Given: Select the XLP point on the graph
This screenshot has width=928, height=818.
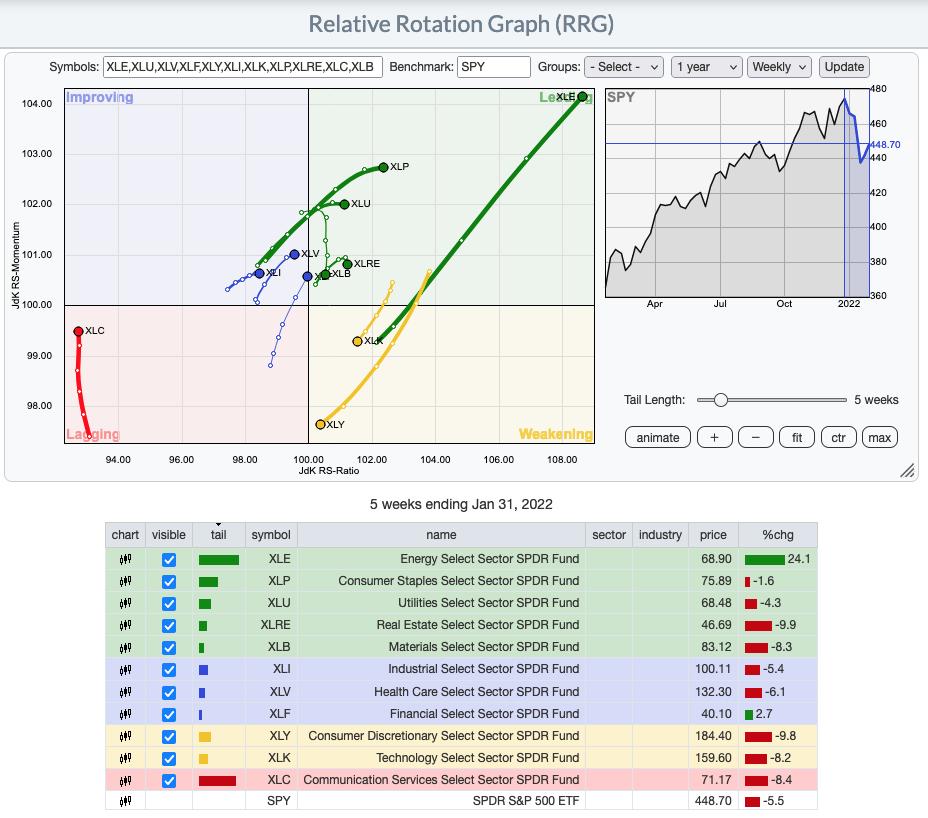Looking at the screenshot, I should pyautogui.click(x=383, y=168).
